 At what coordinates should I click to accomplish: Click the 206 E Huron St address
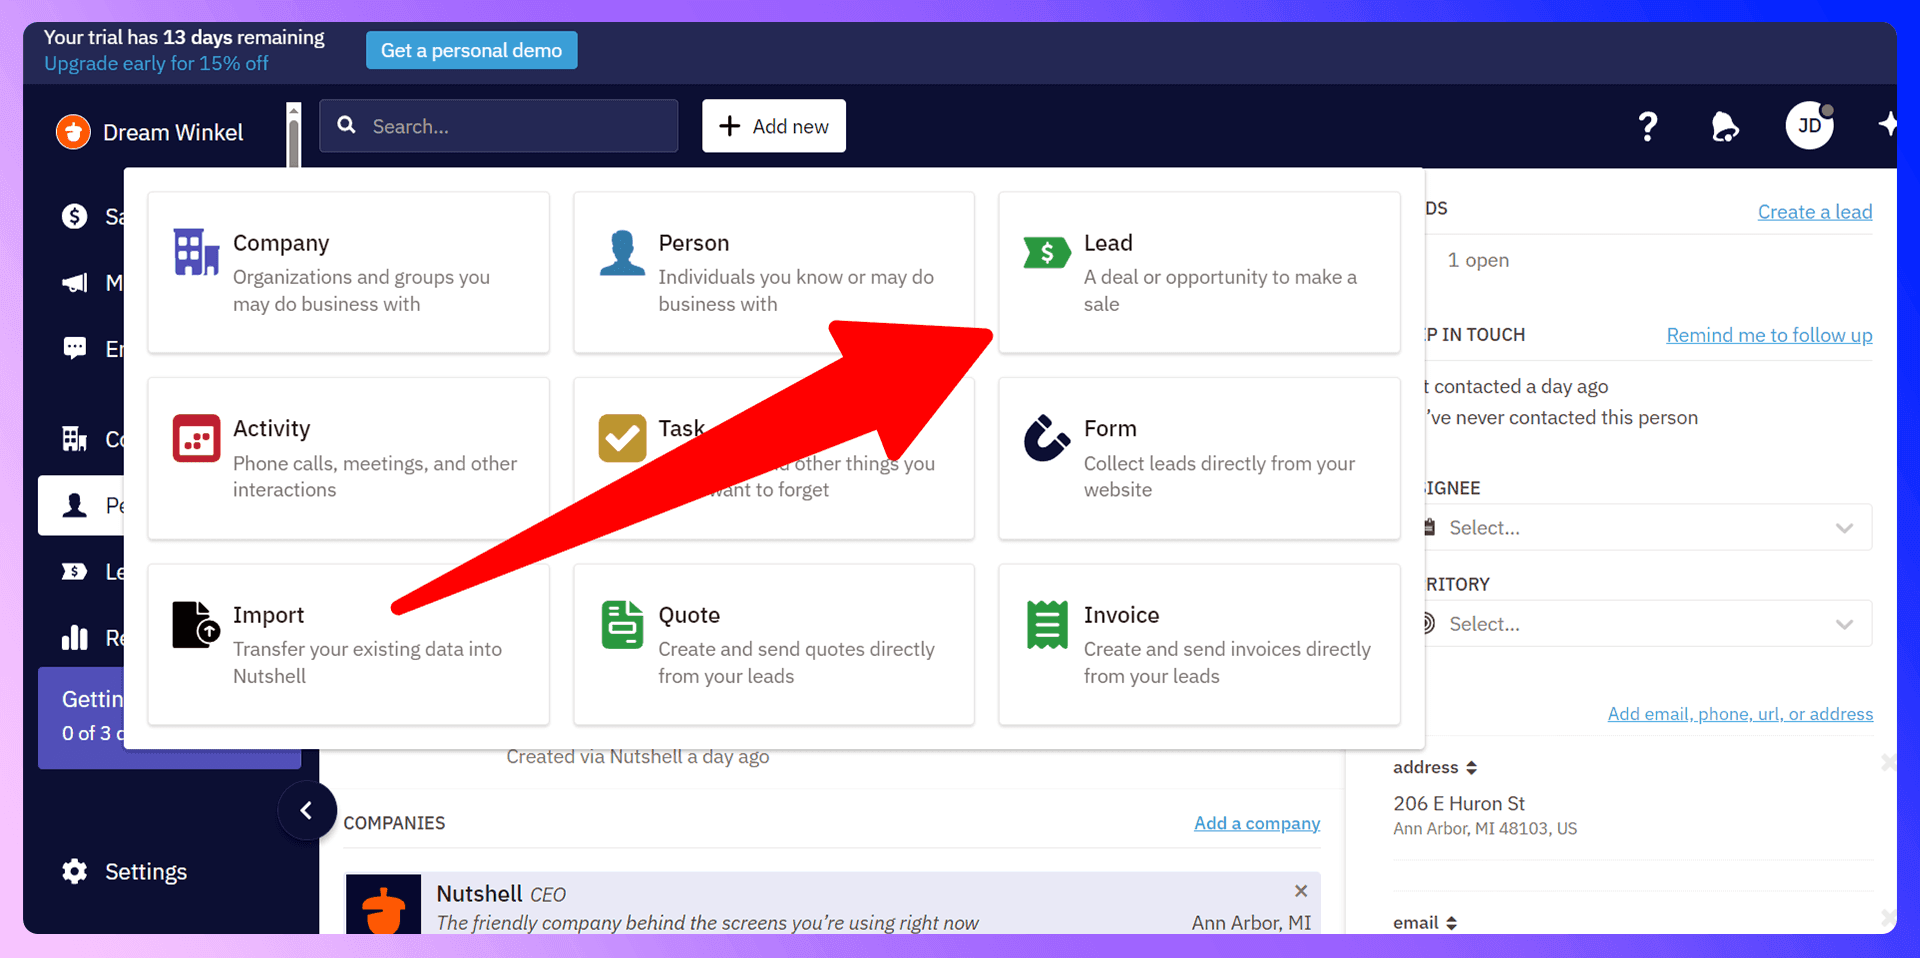pyautogui.click(x=1459, y=803)
